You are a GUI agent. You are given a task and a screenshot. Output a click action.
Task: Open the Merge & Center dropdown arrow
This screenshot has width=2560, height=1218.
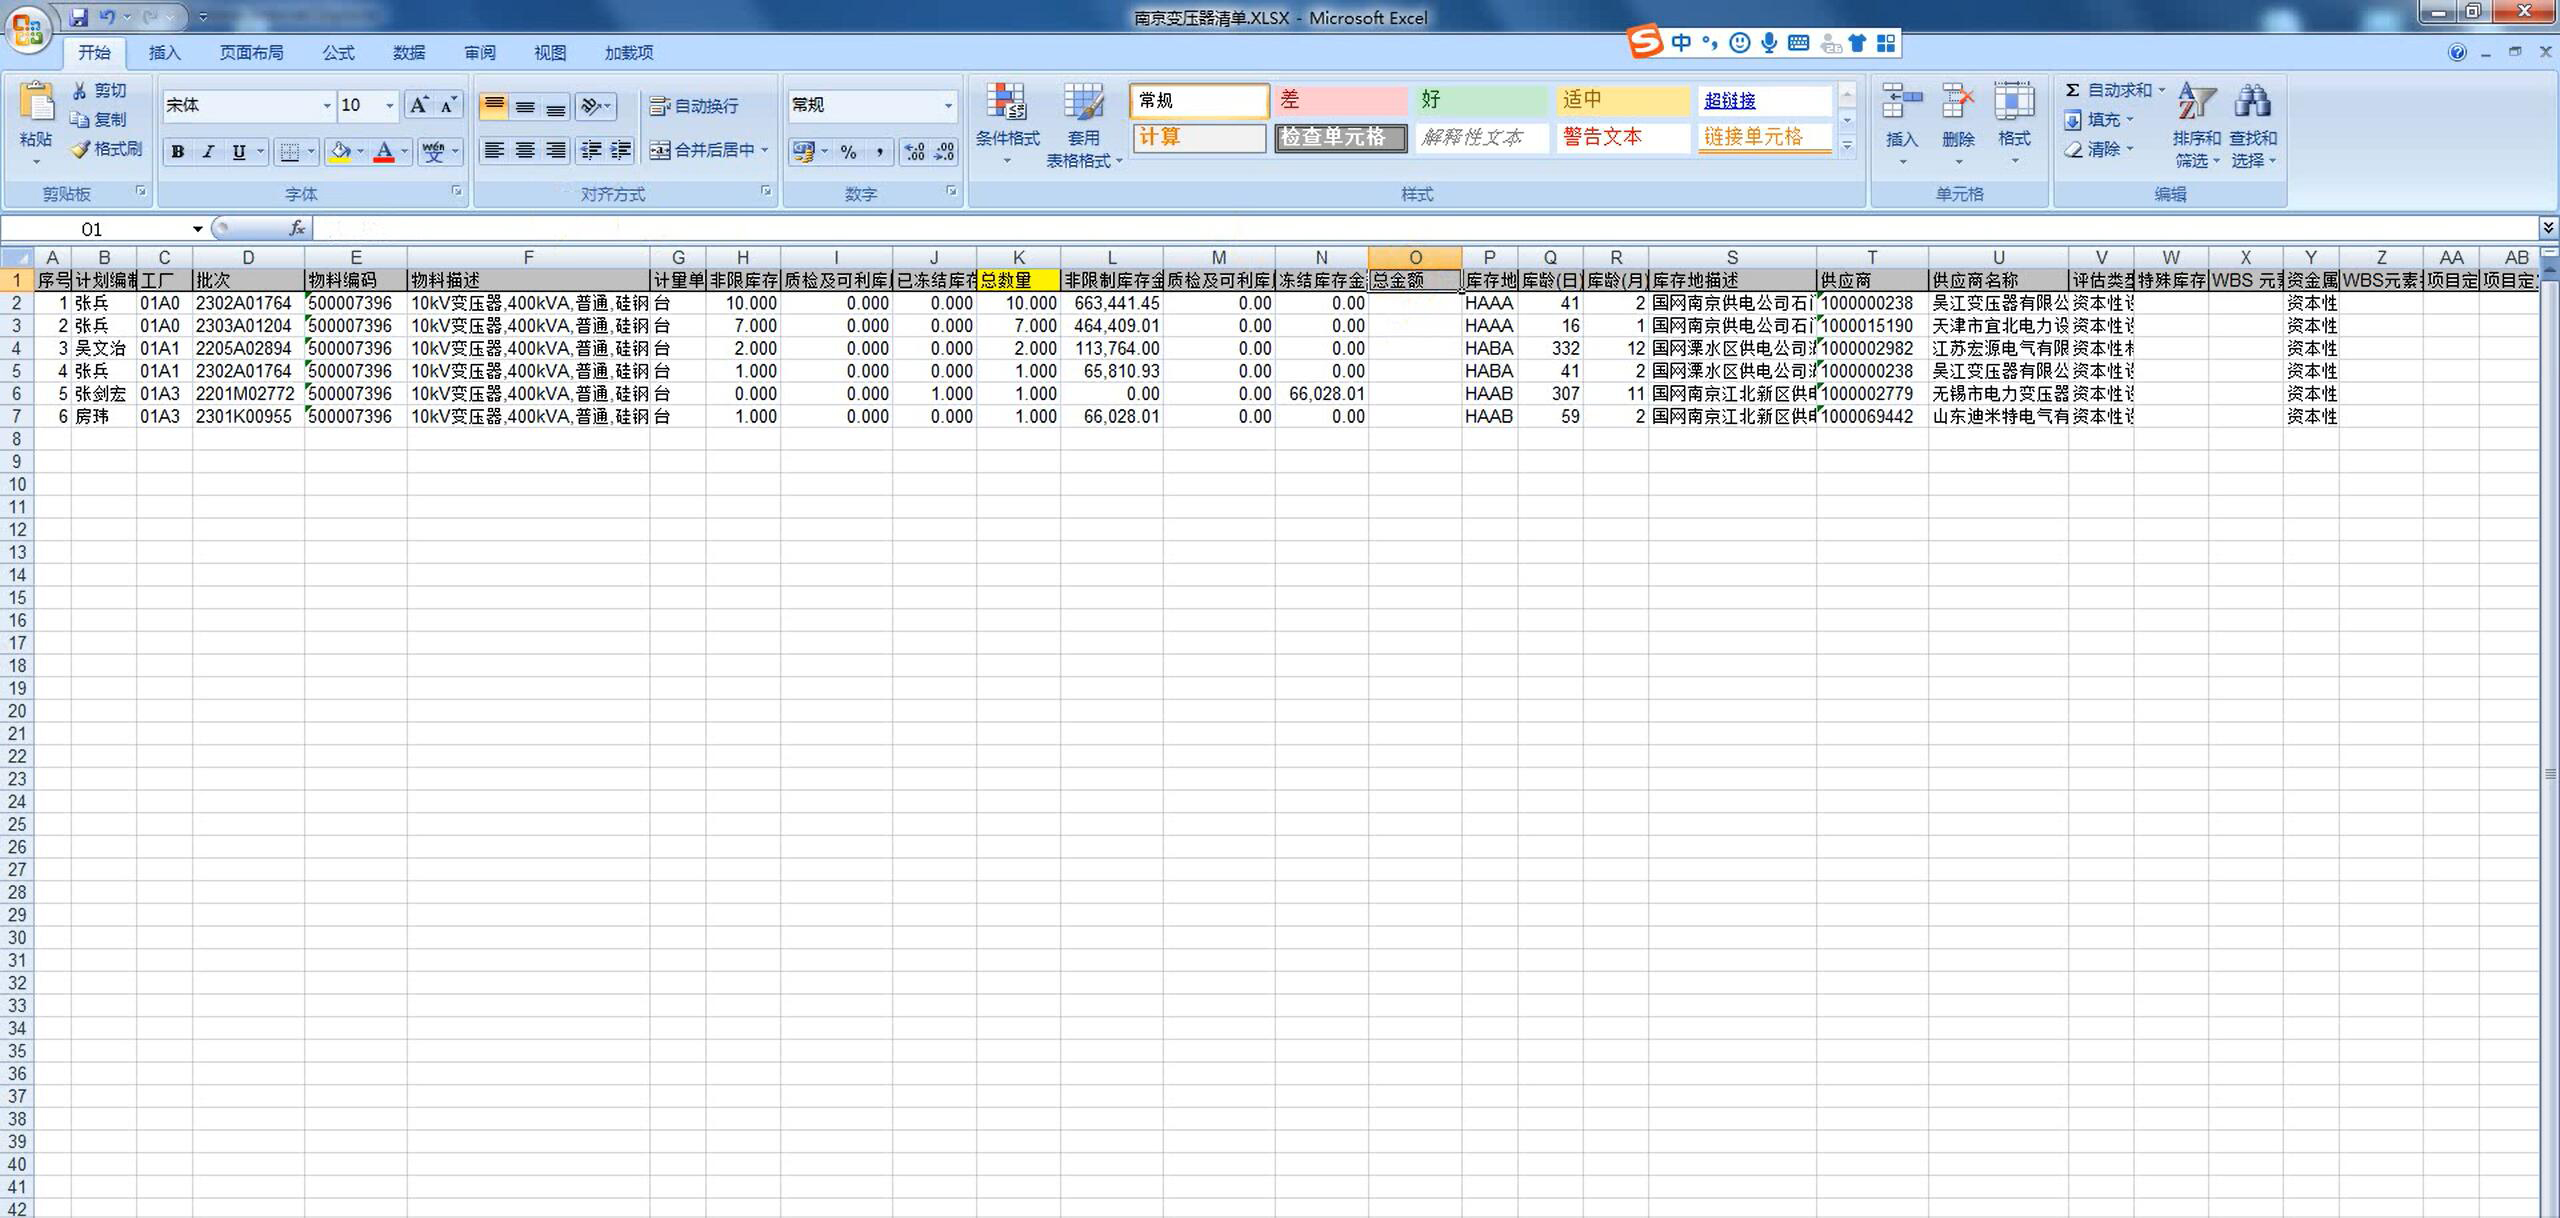click(765, 150)
